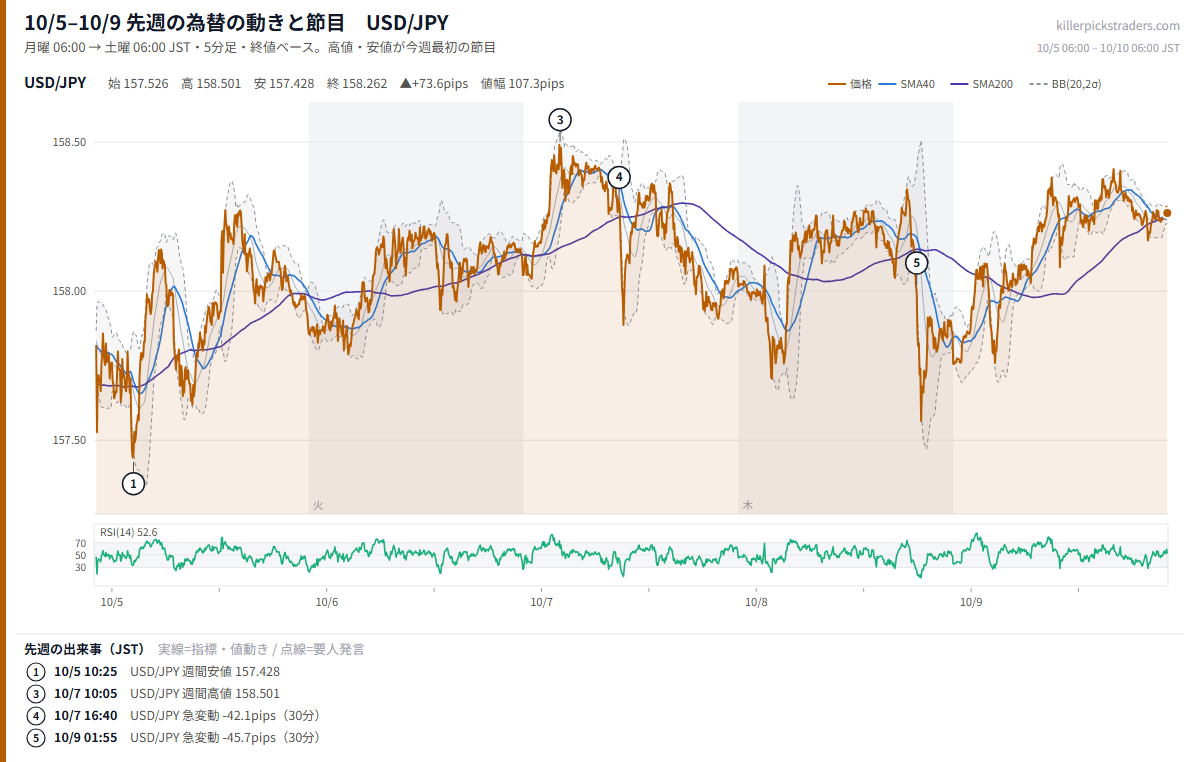Click the date range 10/5 06:00 – 10/10 06:00 JST
Viewport: 1200px width, 762px height.
click(x=1108, y=47)
